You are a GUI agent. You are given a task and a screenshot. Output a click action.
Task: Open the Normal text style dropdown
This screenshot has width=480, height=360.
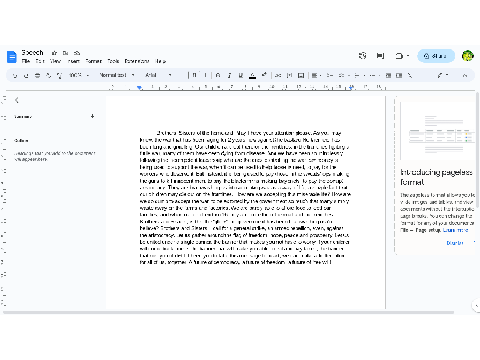[x=117, y=75]
